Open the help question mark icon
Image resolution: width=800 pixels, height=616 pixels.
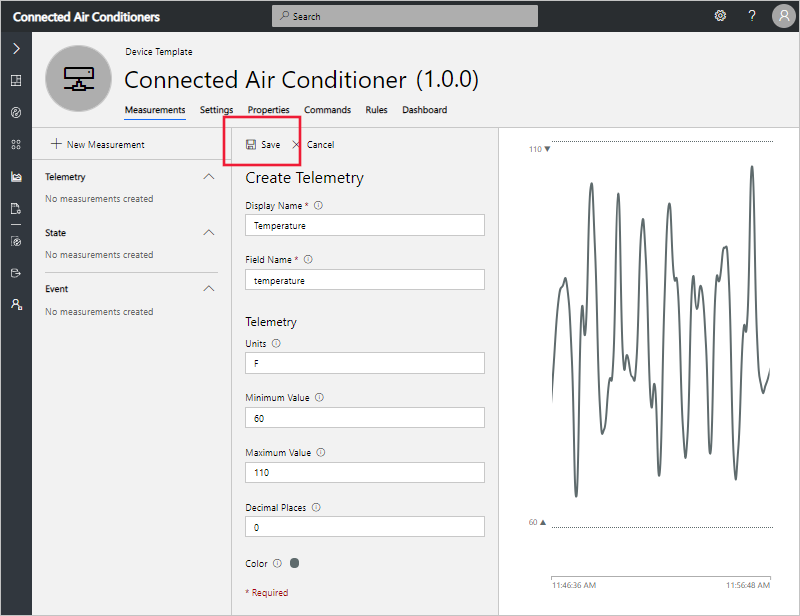[752, 16]
